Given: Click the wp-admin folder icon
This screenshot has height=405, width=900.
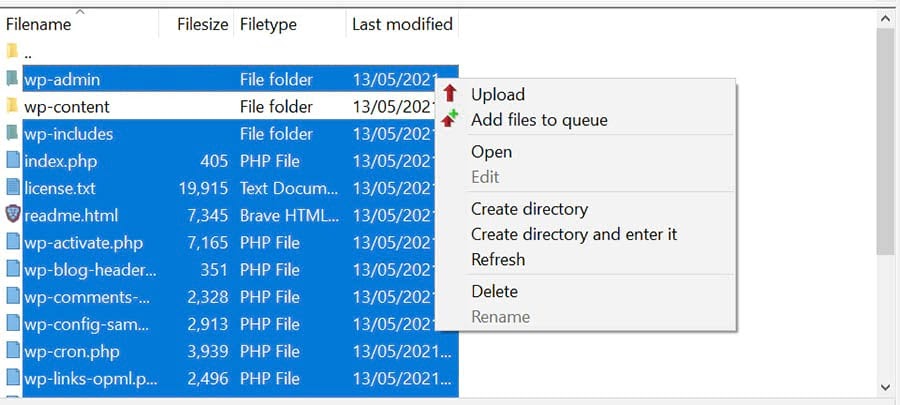Looking at the screenshot, I should point(12,79).
